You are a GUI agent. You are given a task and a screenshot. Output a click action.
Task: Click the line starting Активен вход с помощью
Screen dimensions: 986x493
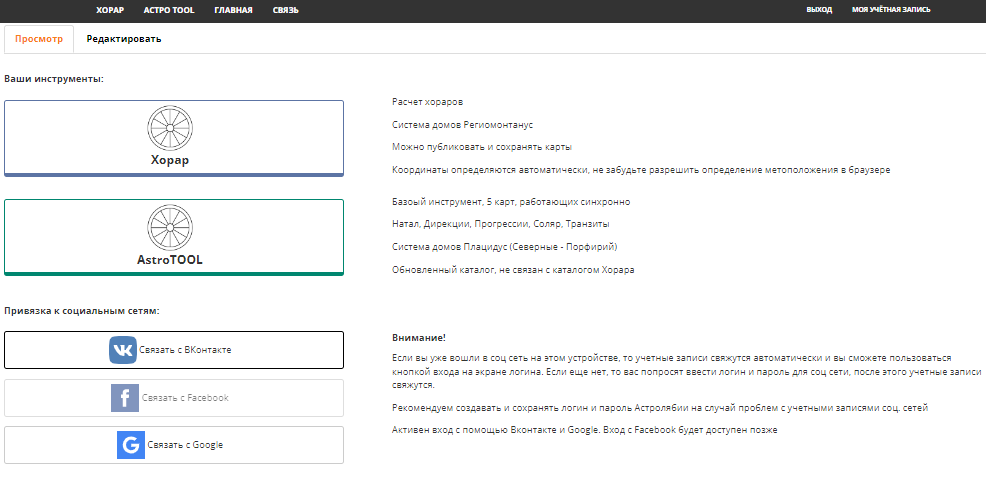click(584, 430)
